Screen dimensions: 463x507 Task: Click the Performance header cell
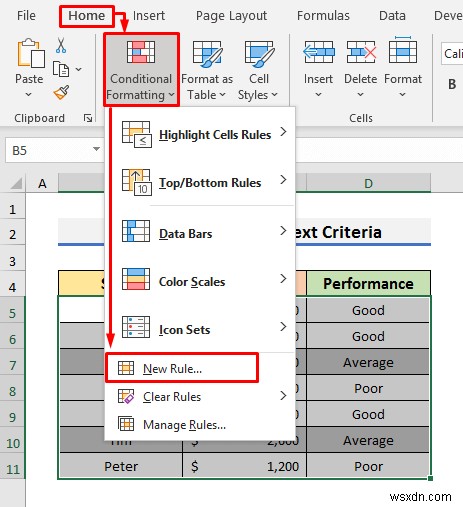[368, 284]
